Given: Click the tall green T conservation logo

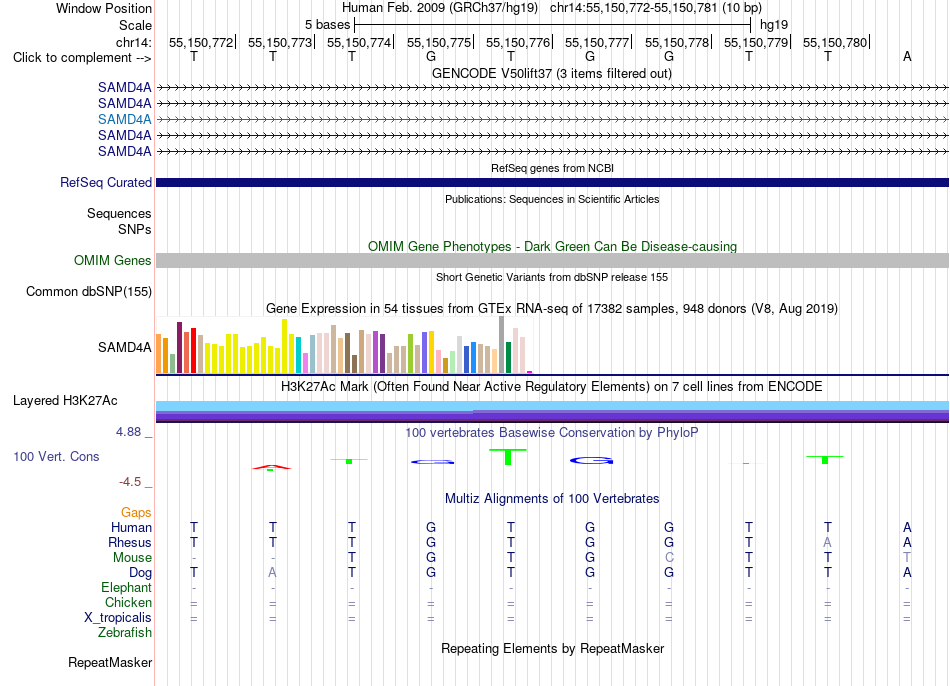Looking at the screenshot, I should coord(508,457).
